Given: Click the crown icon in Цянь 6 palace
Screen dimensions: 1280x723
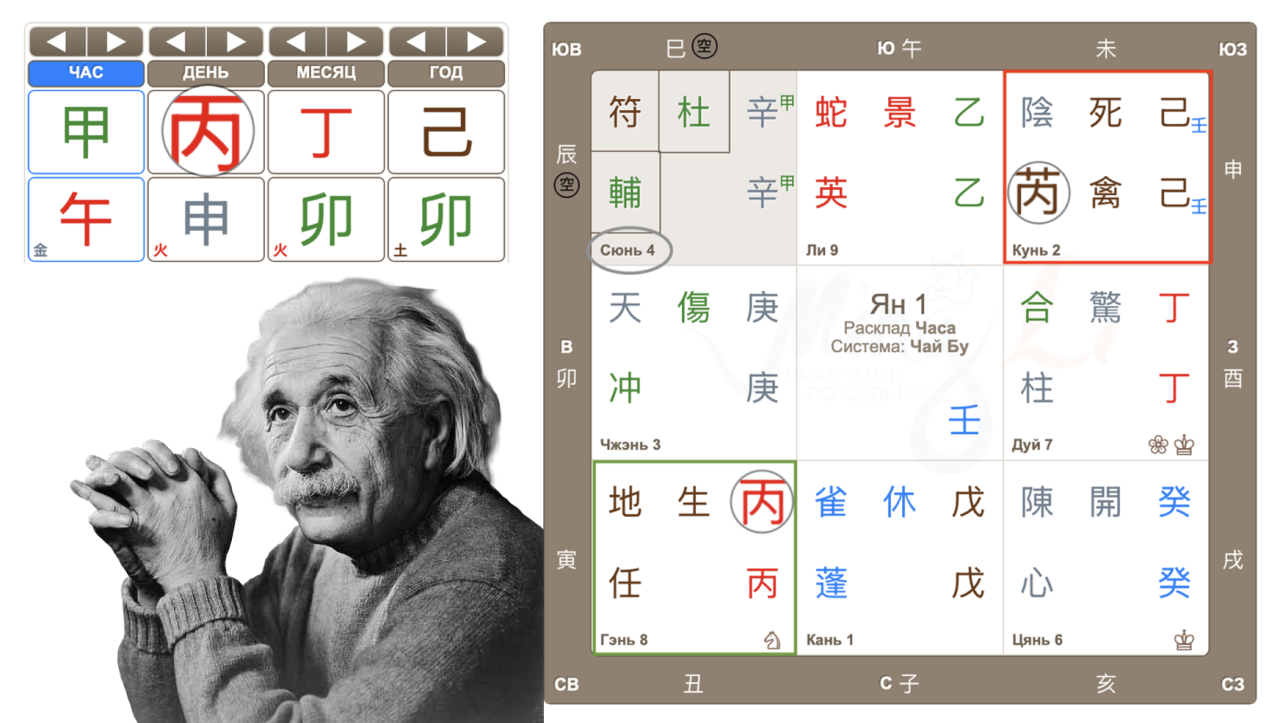Looking at the screenshot, I should pyautogui.click(x=1184, y=639).
